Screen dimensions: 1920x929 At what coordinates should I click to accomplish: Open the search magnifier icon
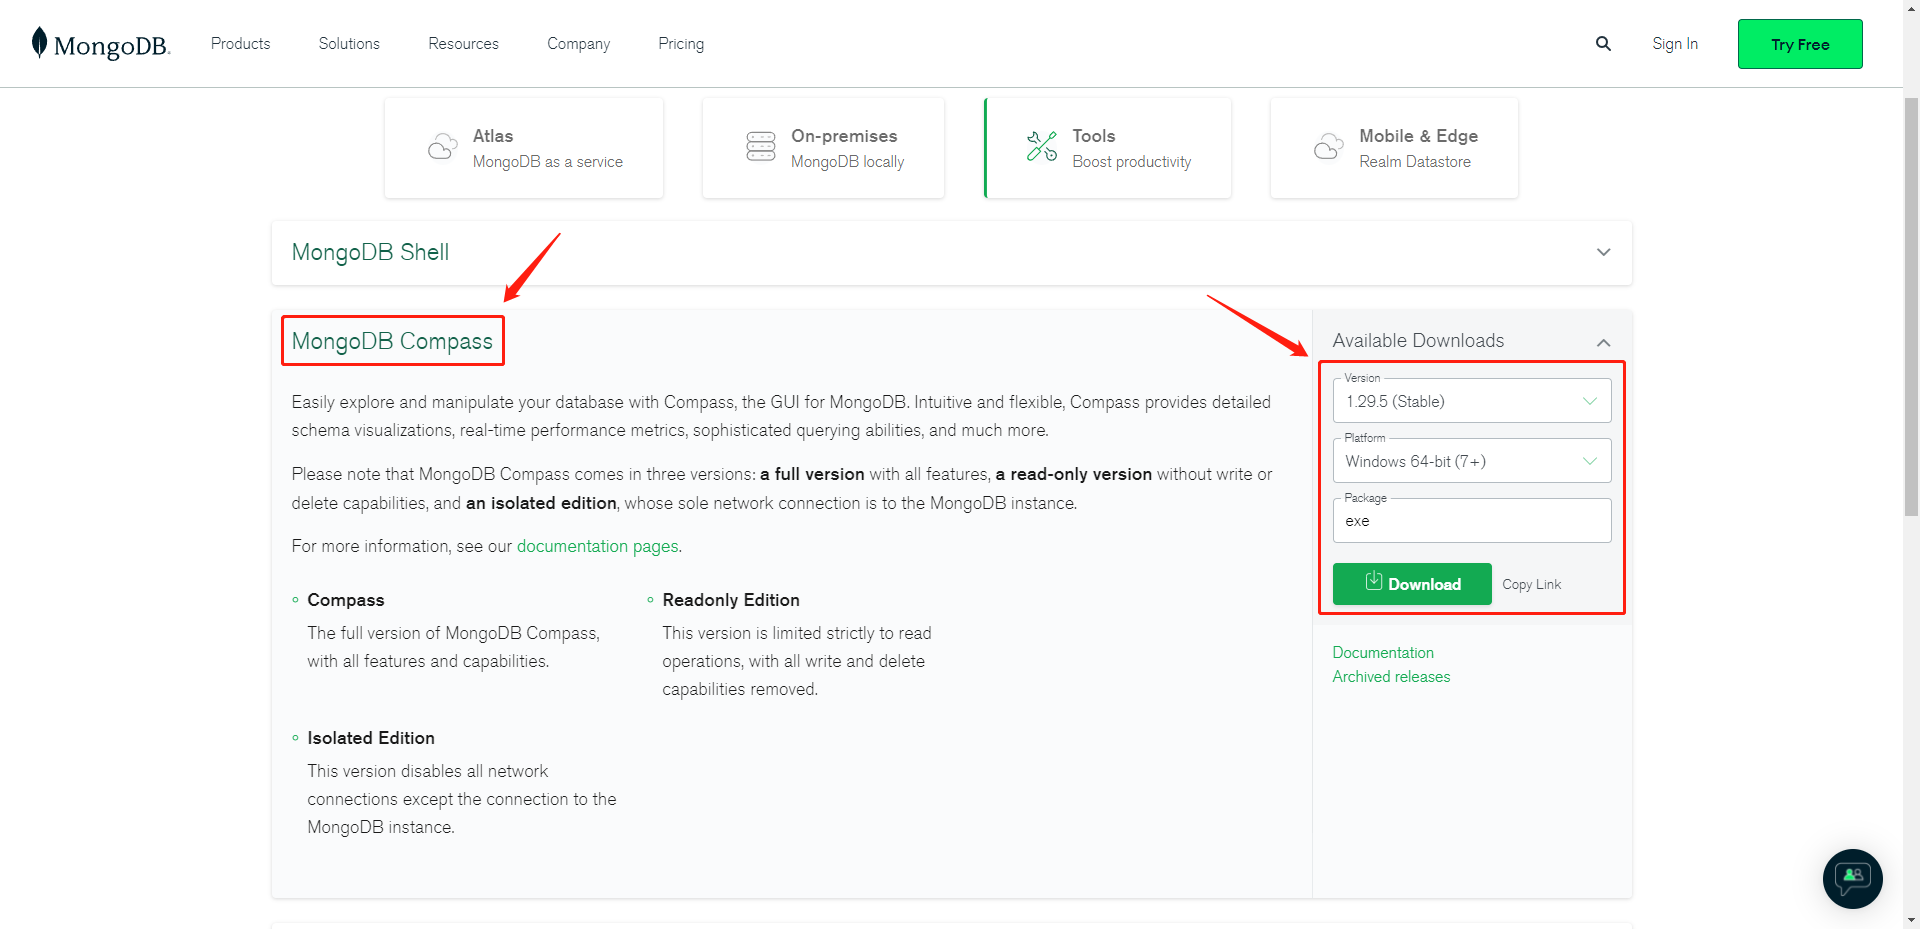(x=1603, y=44)
